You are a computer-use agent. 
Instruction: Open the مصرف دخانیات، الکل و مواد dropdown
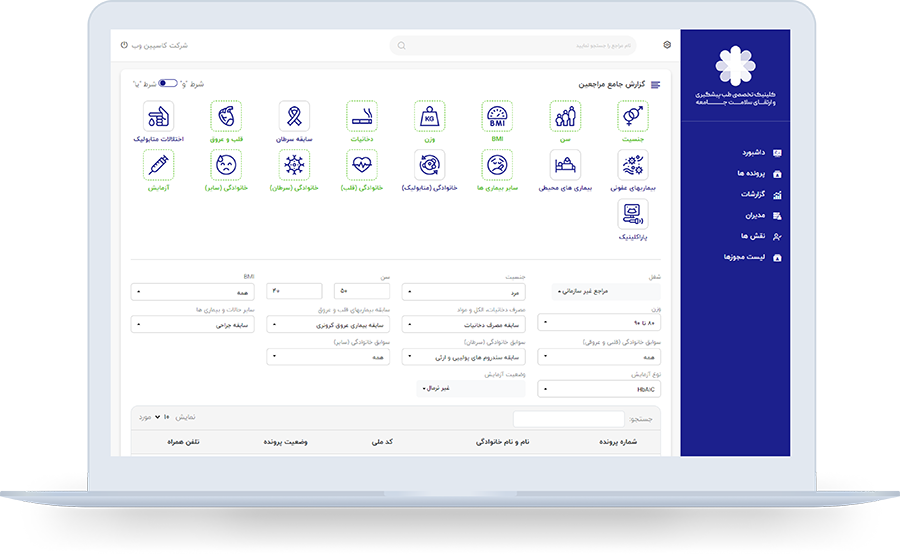point(463,324)
